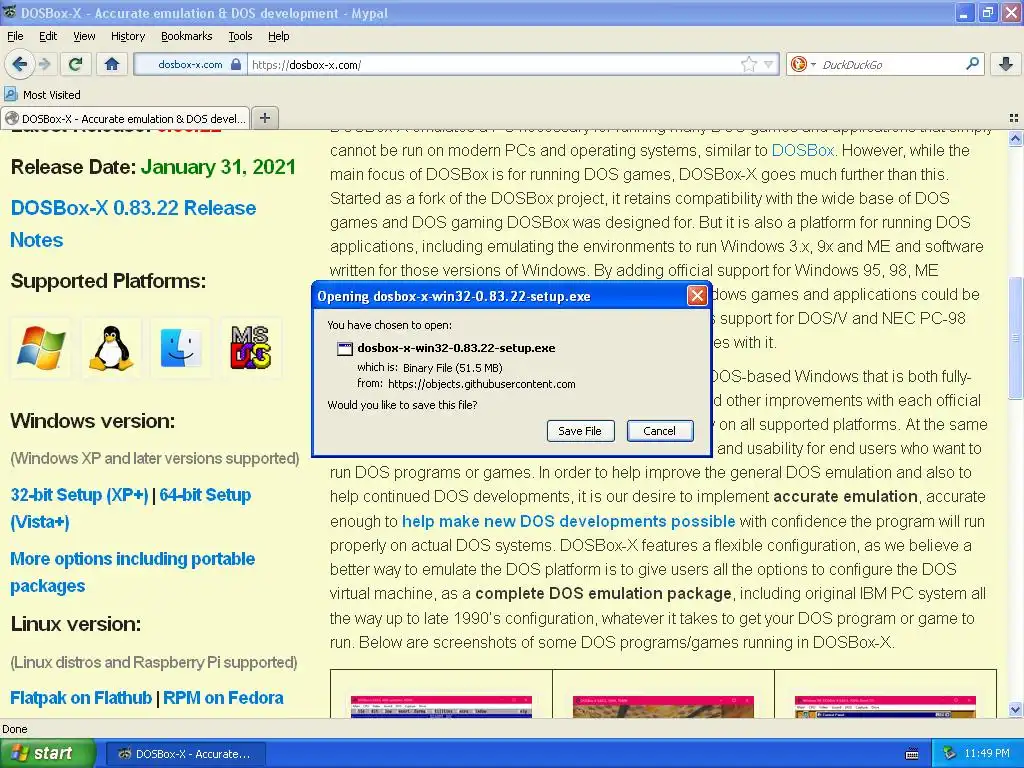
Task: Click the vertical scrollbar thumb
Action: point(1015,338)
